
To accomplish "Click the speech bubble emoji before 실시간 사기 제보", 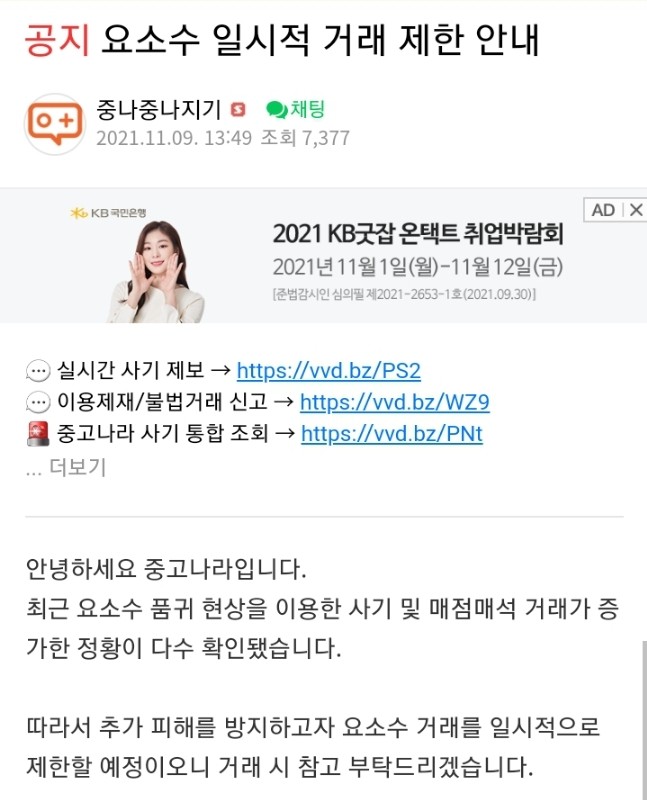I will (x=38, y=371).
